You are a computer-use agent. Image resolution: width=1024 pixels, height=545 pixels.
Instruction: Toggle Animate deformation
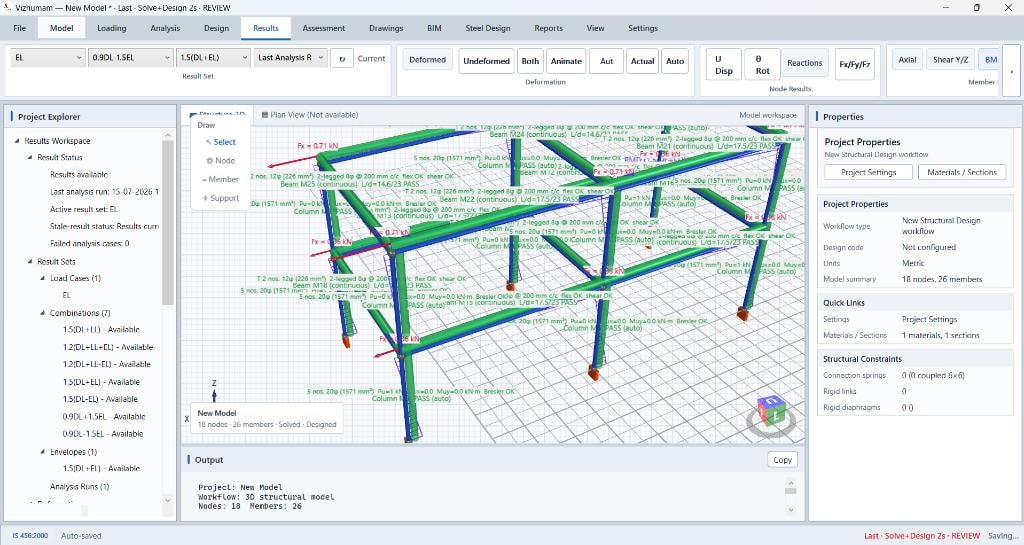point(566,61)
